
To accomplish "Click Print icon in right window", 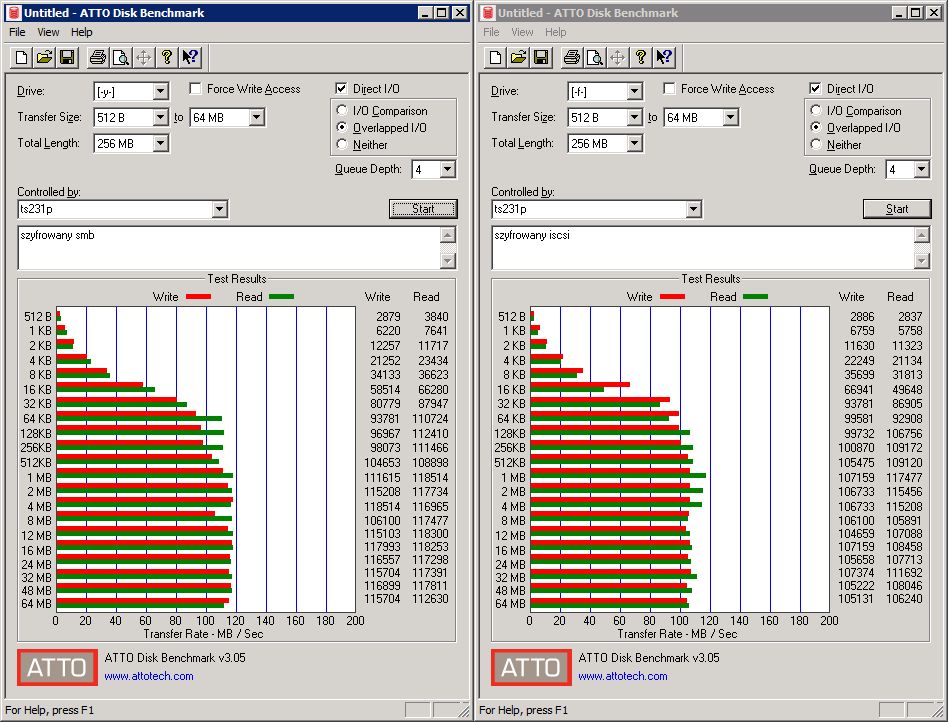I will coord(571,57).
